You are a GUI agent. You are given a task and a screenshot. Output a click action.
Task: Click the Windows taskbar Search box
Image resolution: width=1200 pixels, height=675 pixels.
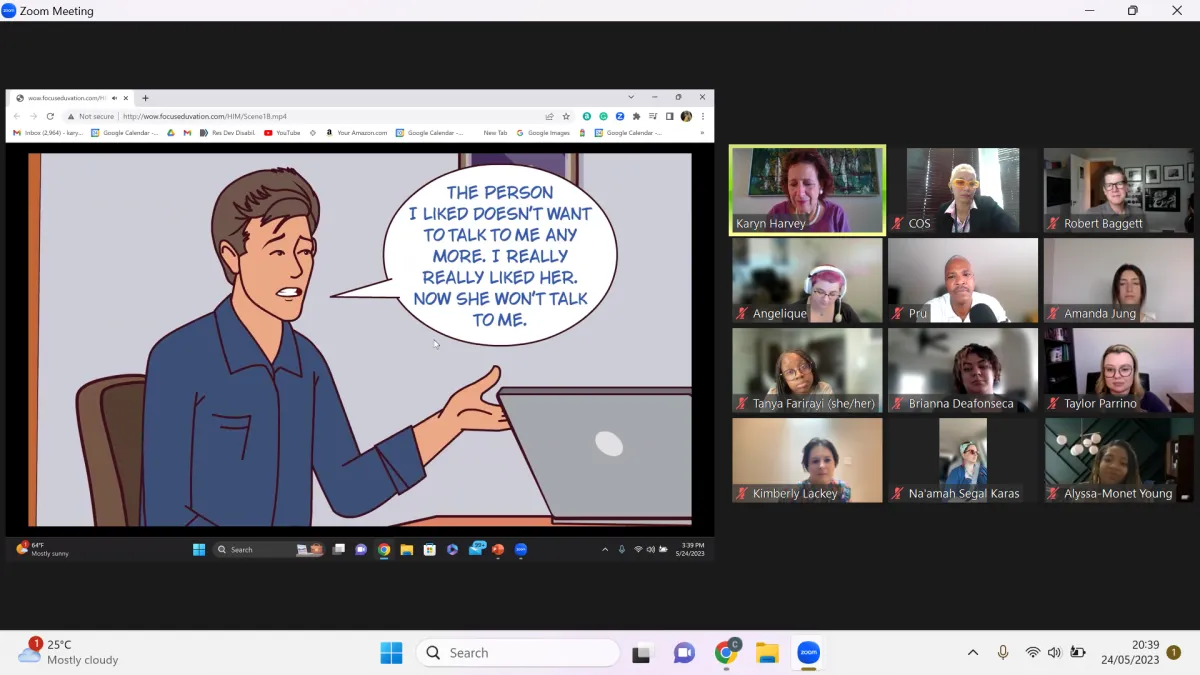(x=518, y=653)
